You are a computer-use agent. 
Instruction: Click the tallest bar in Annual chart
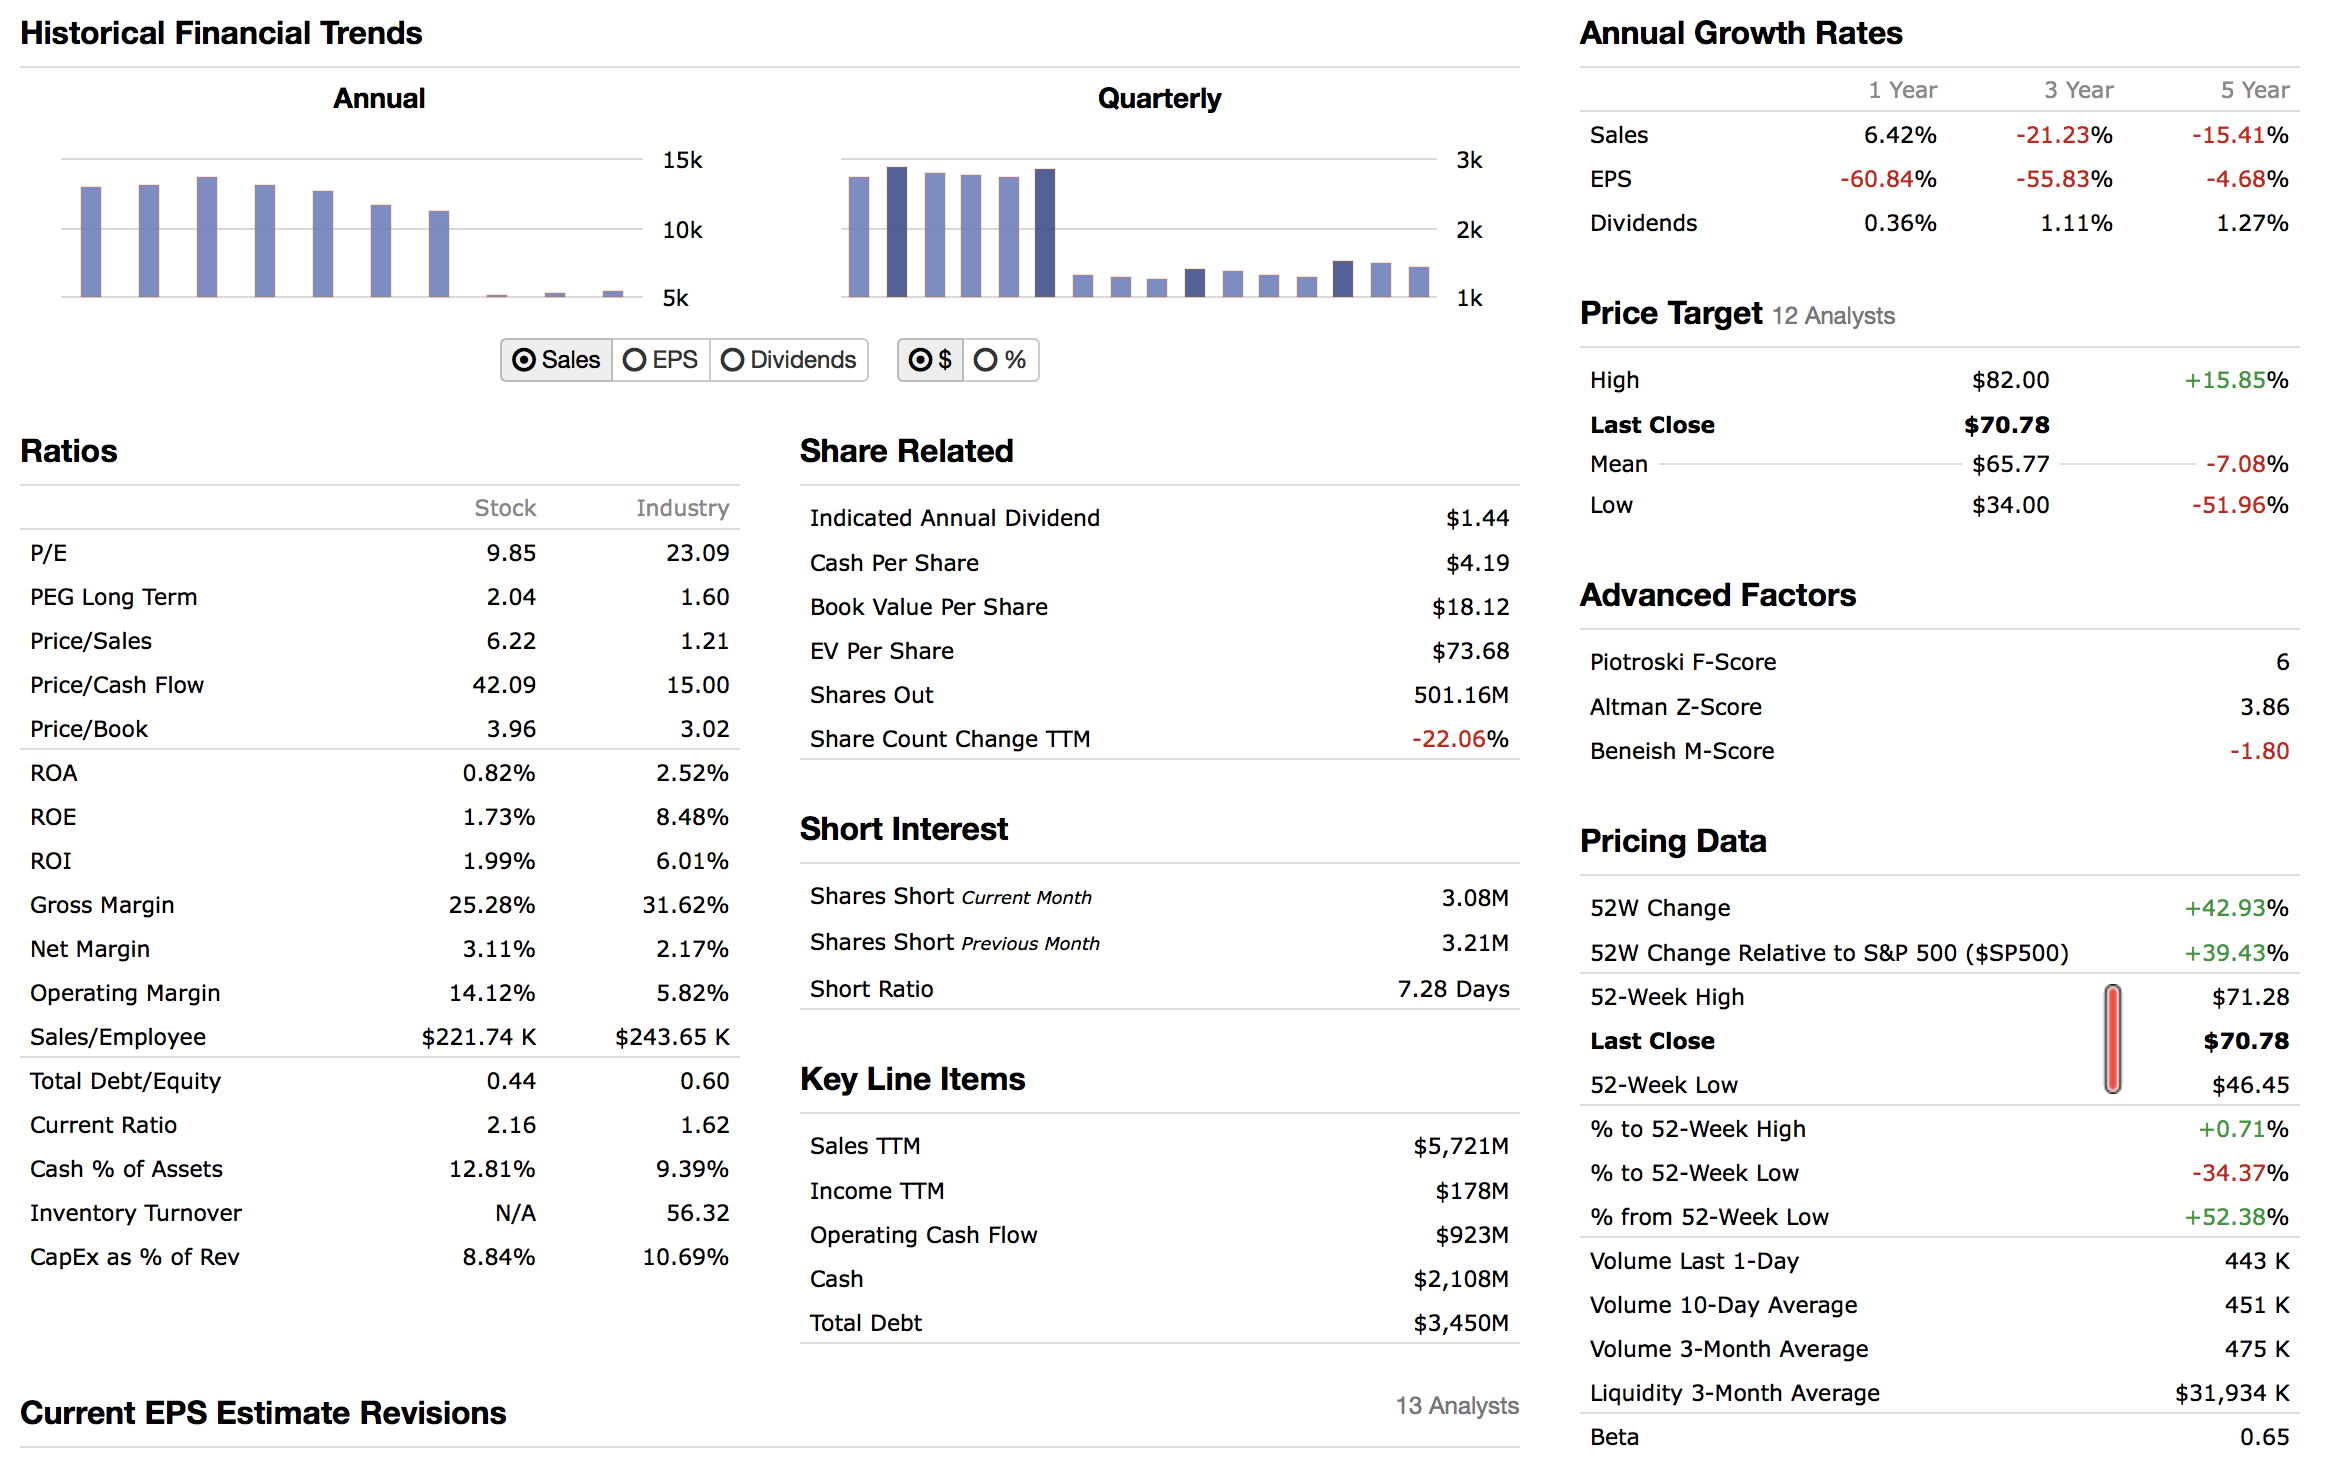207,237
